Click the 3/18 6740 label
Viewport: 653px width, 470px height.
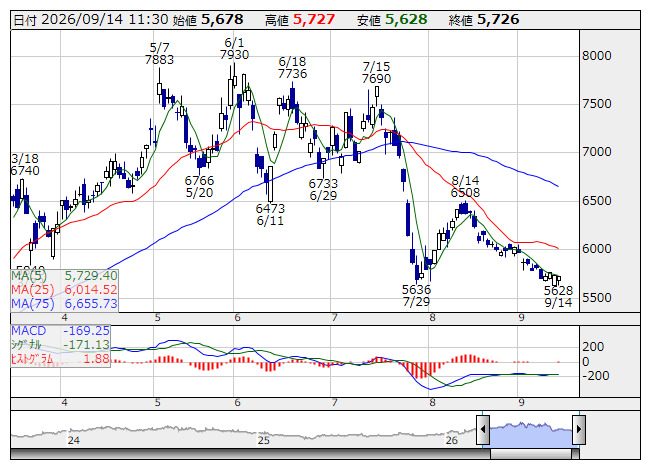25,164
